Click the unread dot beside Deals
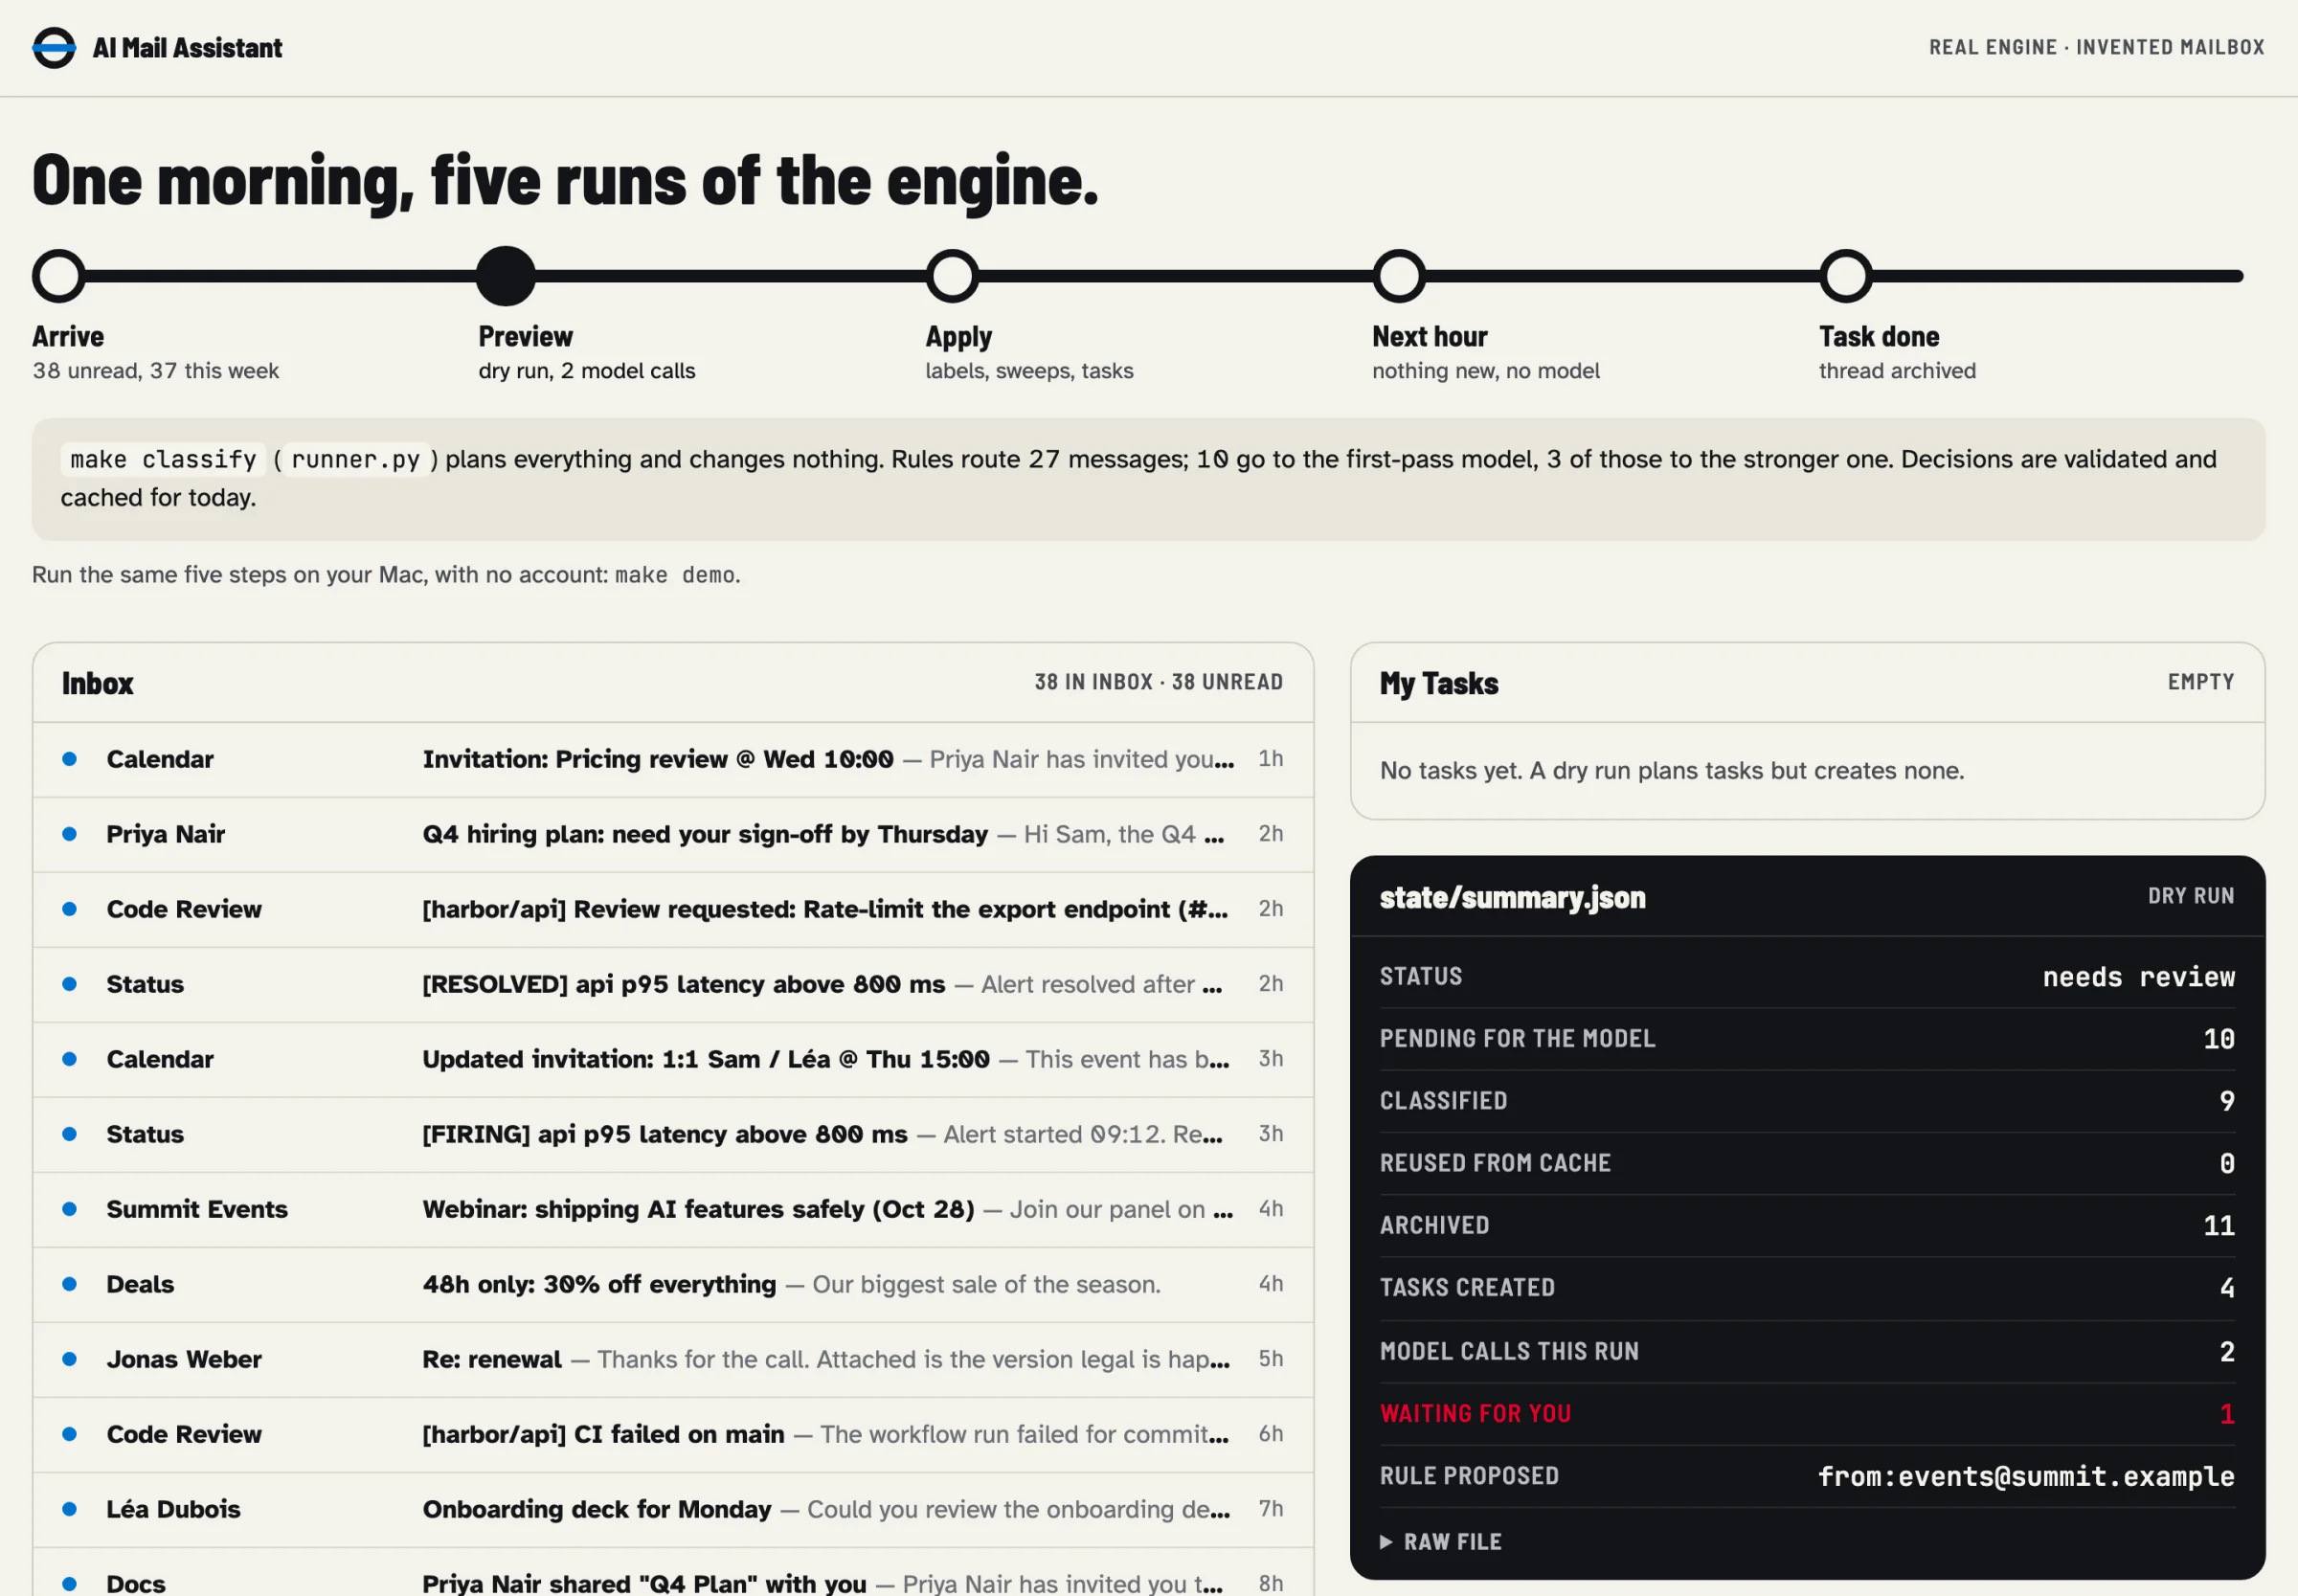Screen dimensions: 2298x1596 coord(69,1284)
